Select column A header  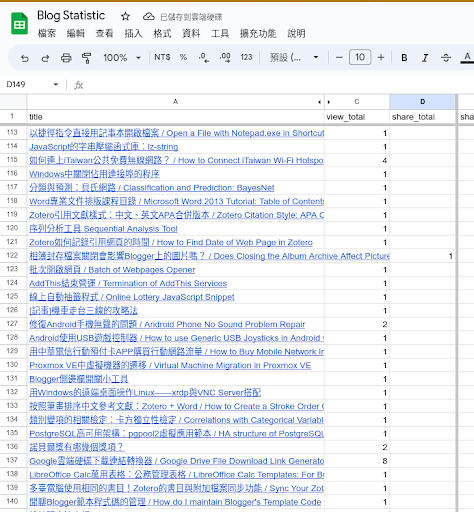click(175, 102)
